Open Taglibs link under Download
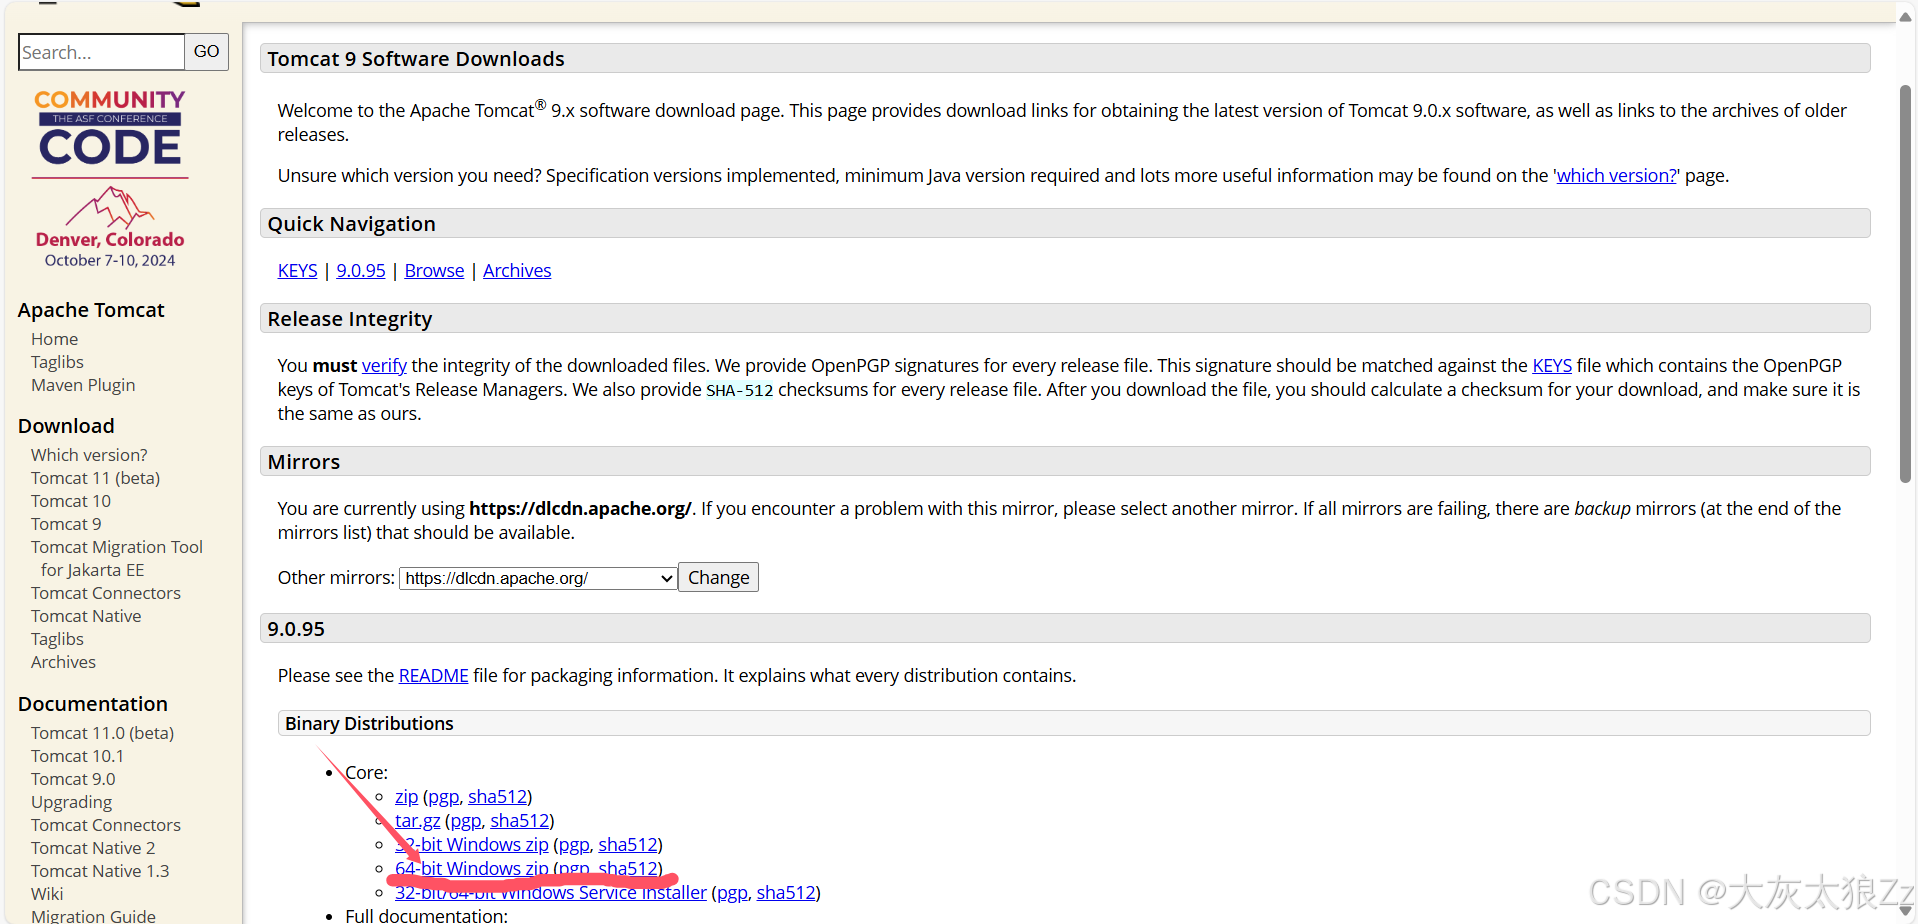 (x=57, y=639)
